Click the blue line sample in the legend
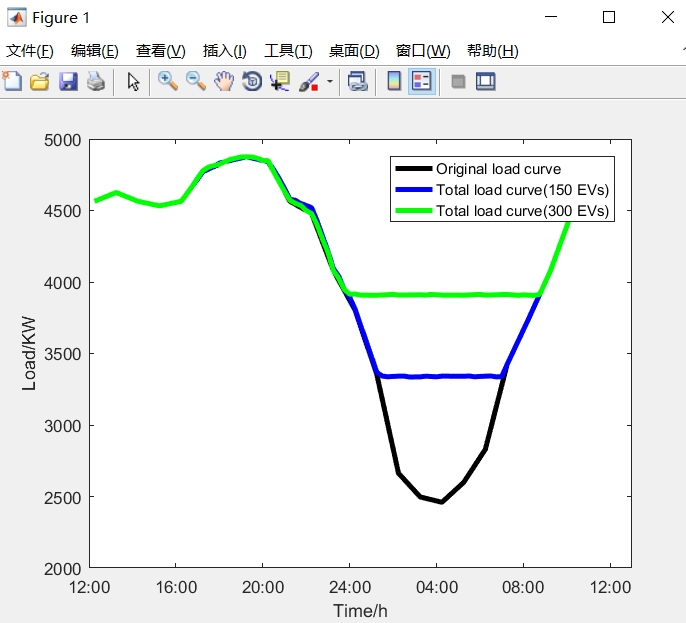This screenshot has height=623, width=686. (414, 189)
